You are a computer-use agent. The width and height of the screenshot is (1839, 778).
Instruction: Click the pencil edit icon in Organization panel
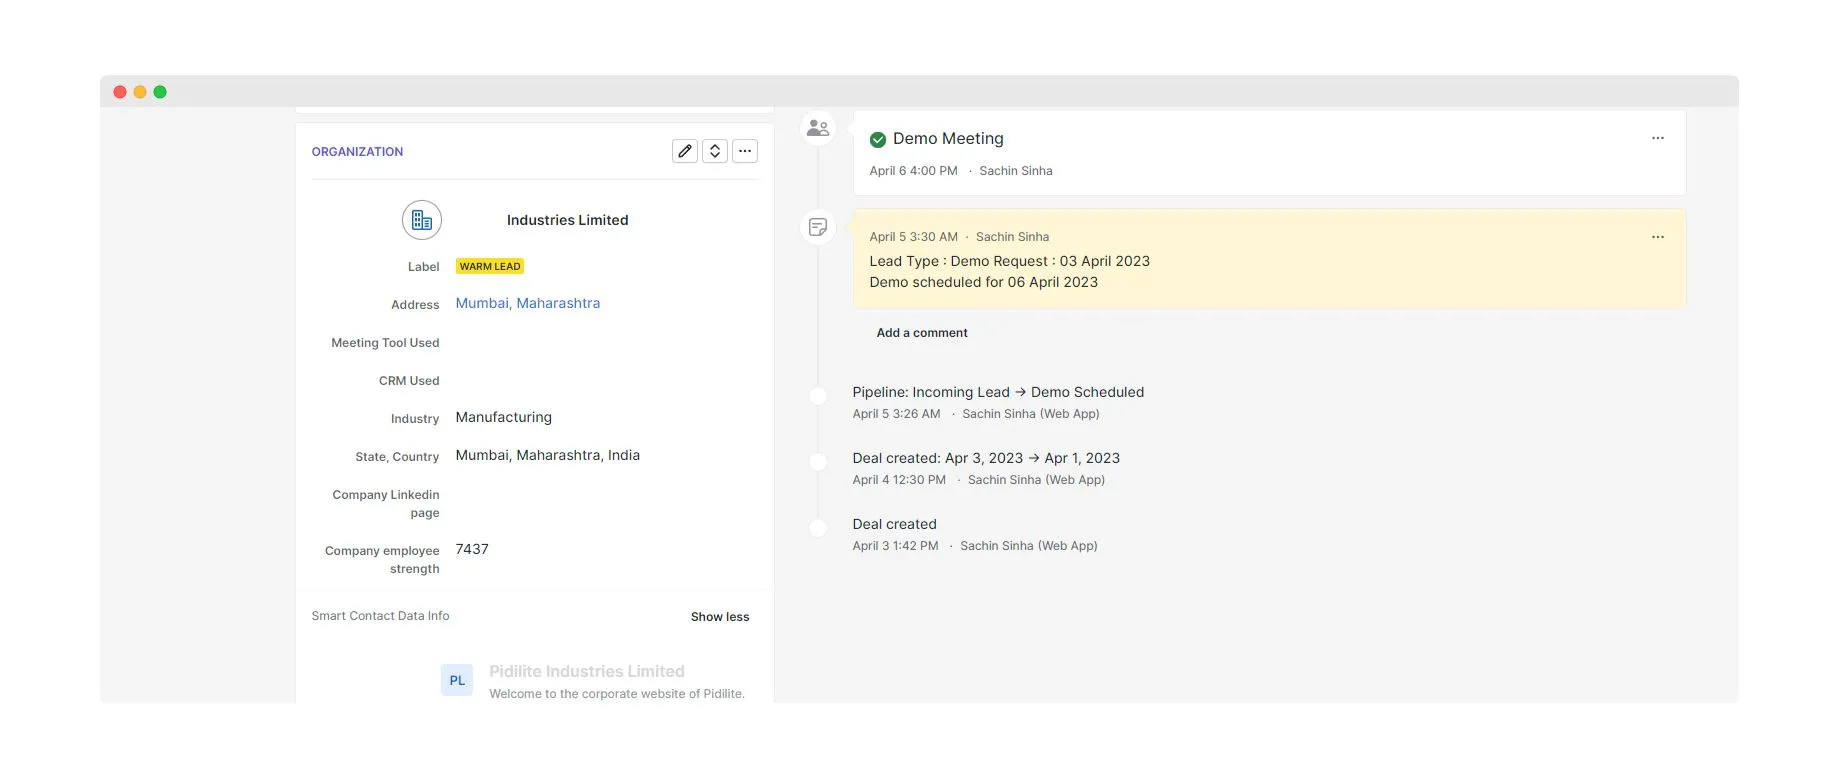coord(685,151)
